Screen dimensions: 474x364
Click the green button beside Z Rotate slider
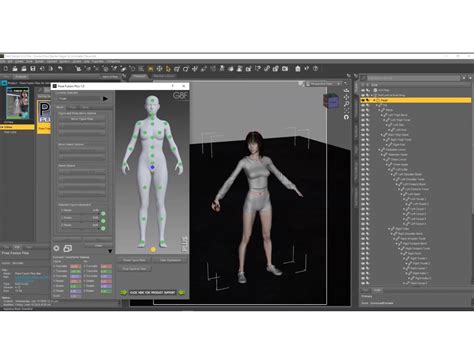[x=103, y=228]
